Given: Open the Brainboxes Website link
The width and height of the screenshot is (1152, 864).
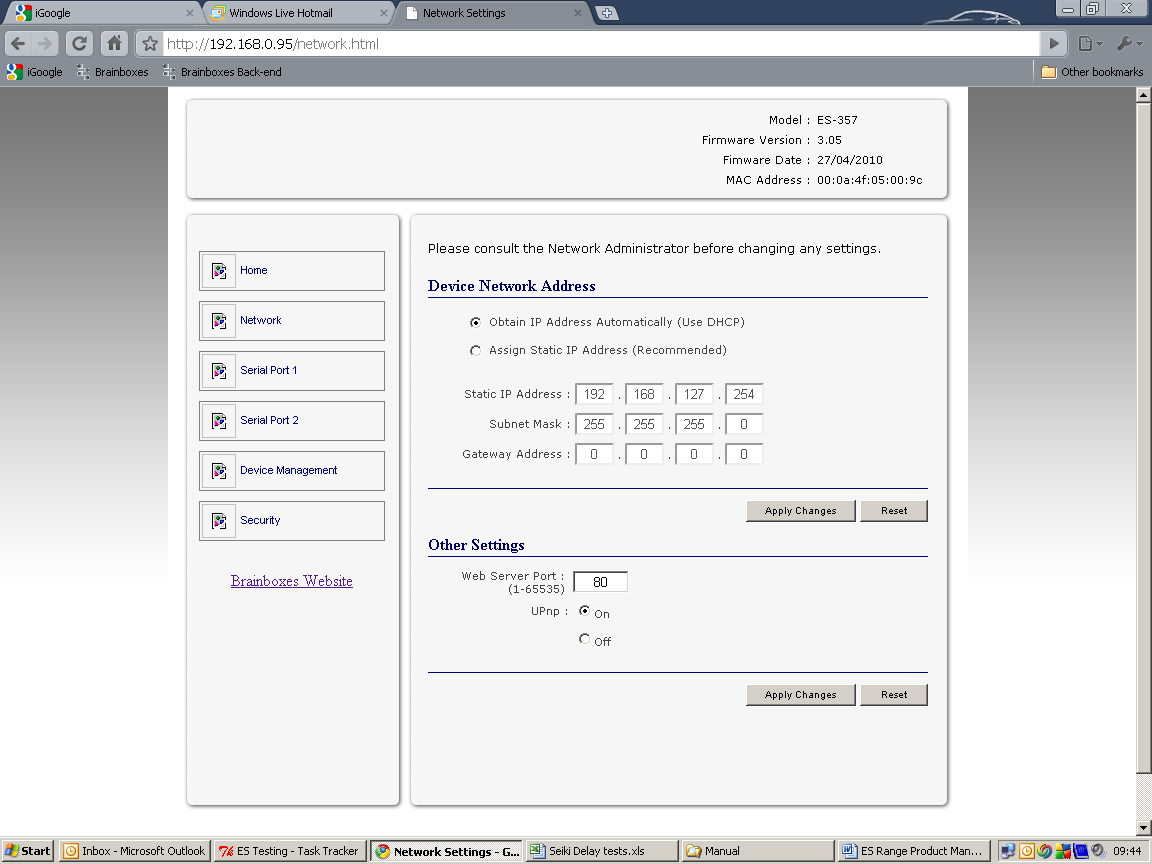Looking at the screenshot, I should [x=291, y=581].
